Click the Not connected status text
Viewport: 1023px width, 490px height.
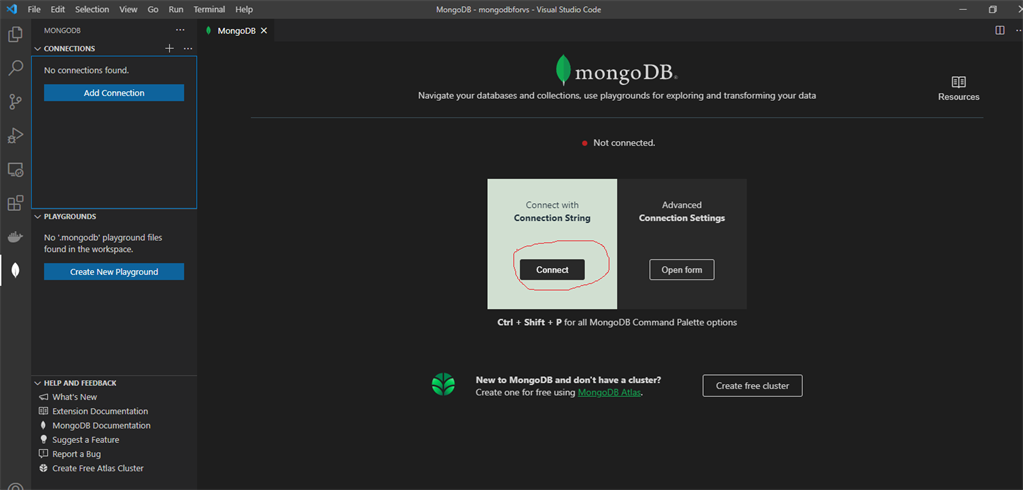point(624,143)
